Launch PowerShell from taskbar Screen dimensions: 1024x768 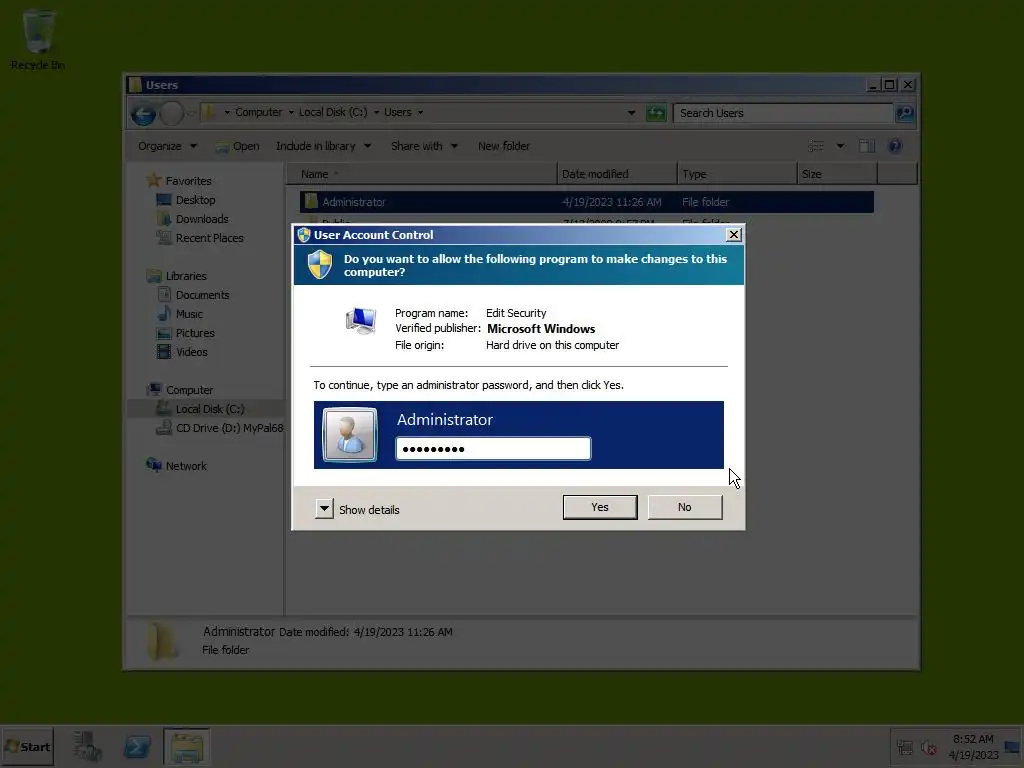137,746
